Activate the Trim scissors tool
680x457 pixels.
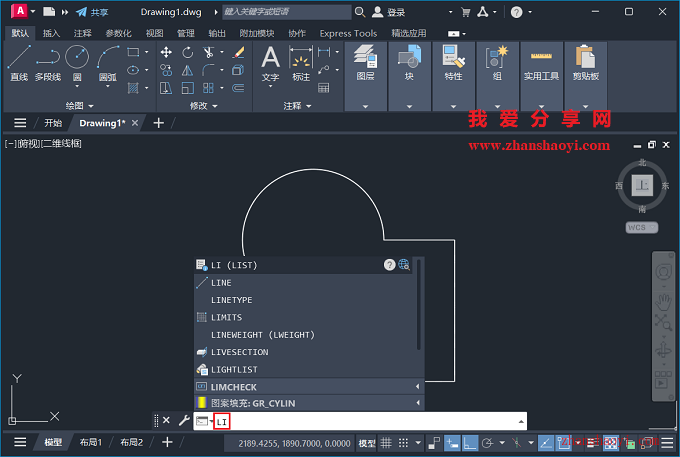209,52
